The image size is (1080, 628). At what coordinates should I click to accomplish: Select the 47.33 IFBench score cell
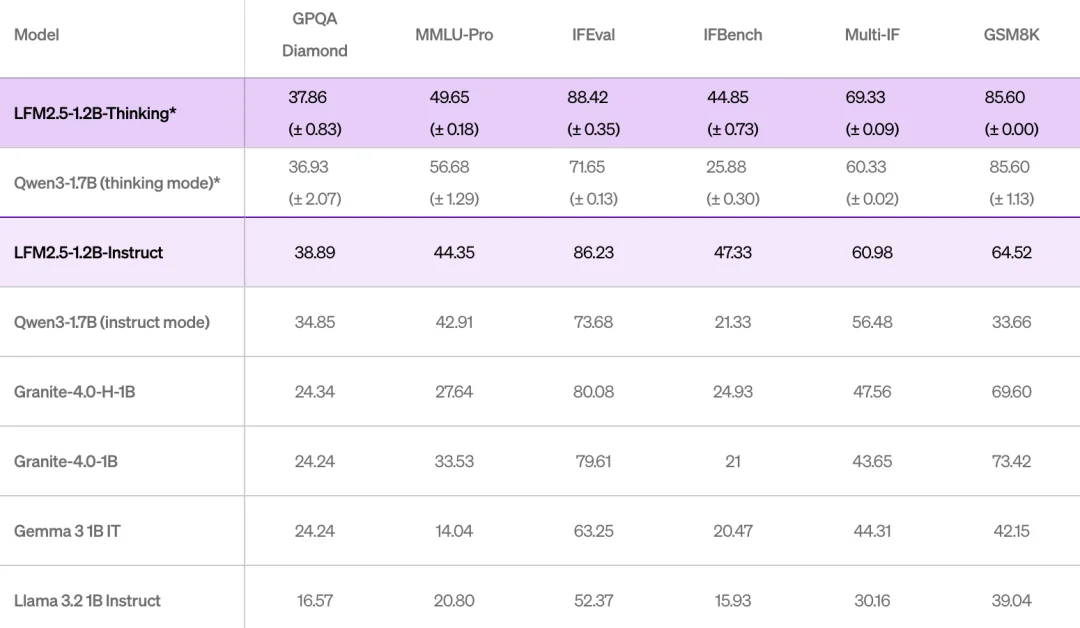[x=732, y=253]
